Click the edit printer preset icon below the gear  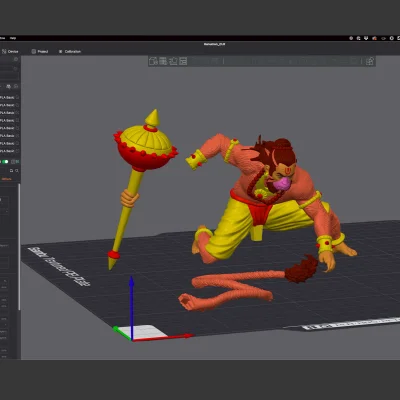coord(16,68)
